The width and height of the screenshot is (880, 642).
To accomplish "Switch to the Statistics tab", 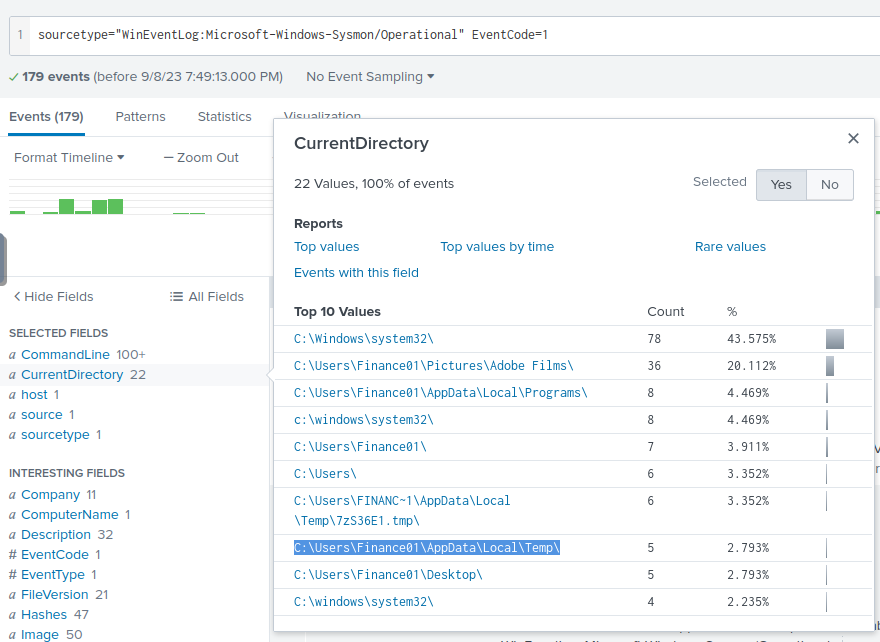I will pos(224,117).
